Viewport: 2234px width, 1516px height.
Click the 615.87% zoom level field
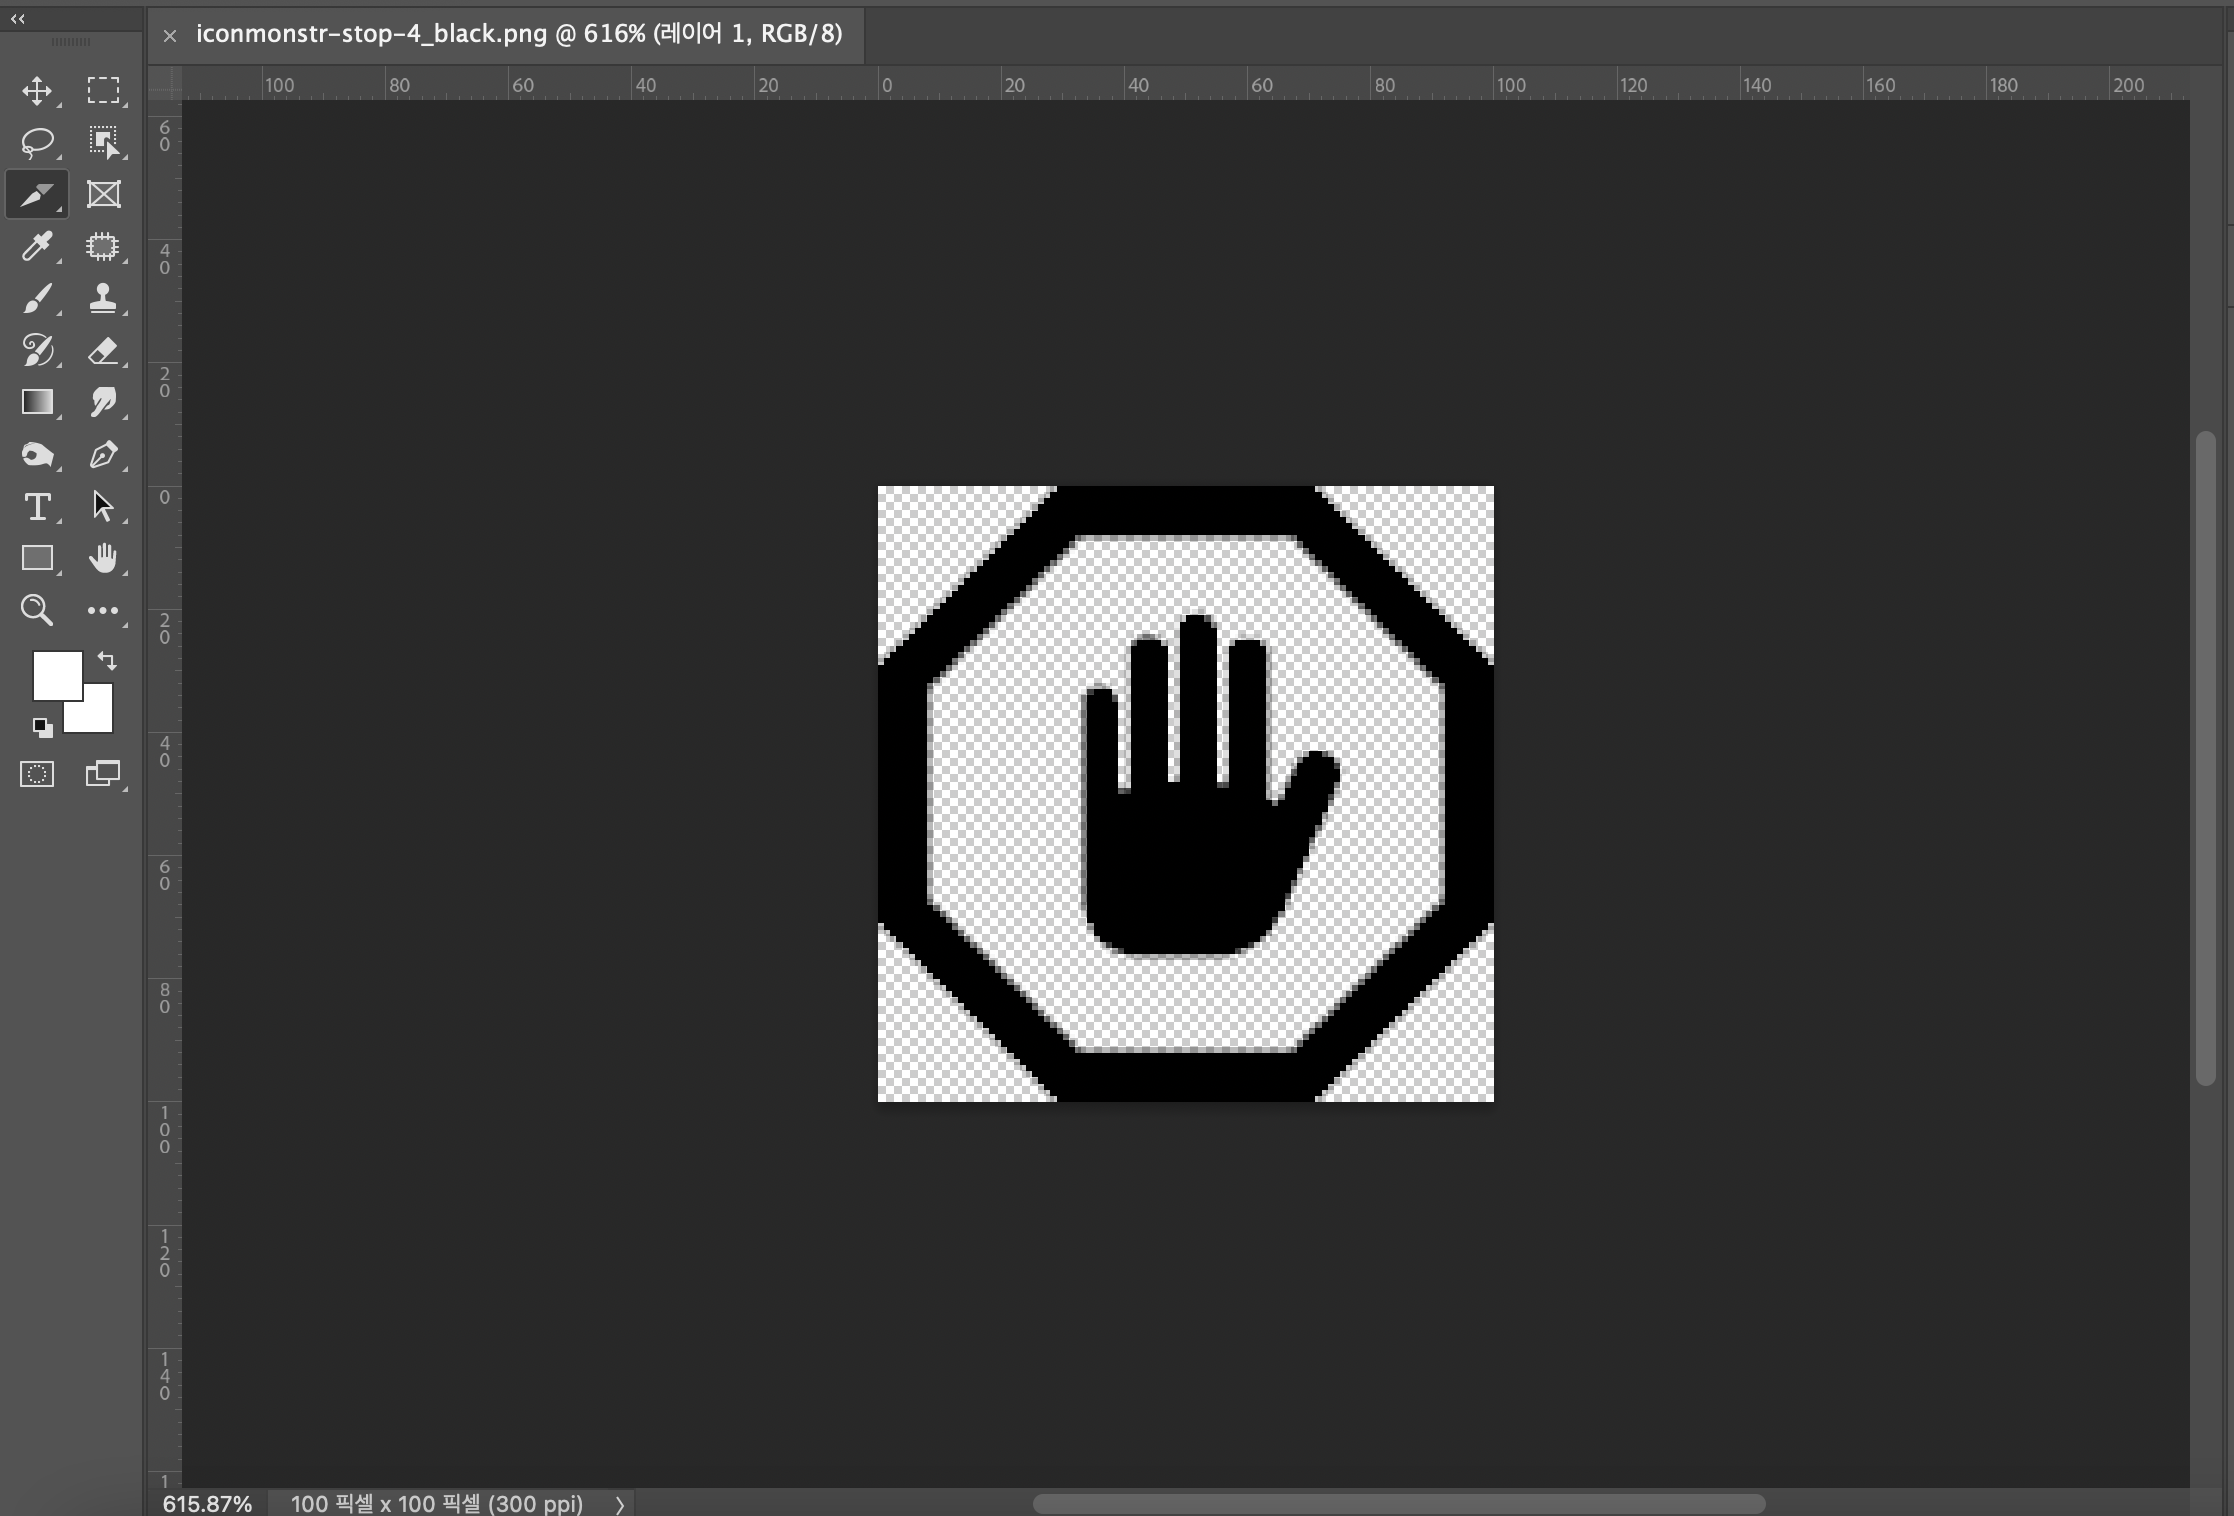pyautogui.click(x=207, y=1504)
